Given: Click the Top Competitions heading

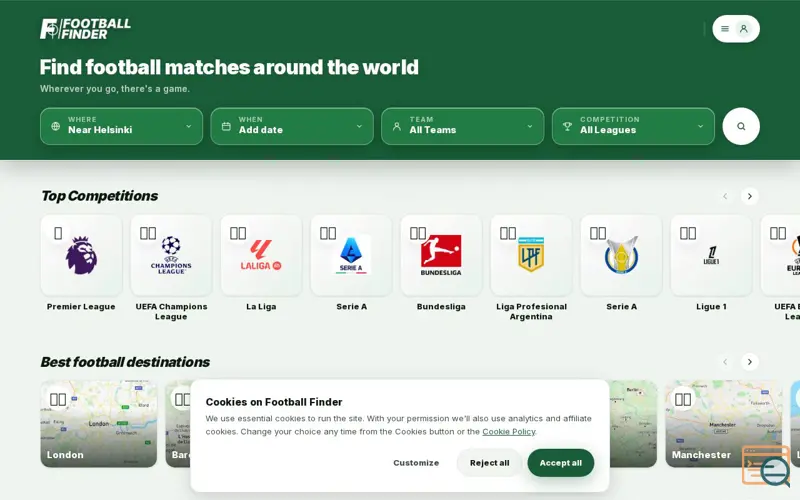Looking at the screenshot, I should click(99, 196).
